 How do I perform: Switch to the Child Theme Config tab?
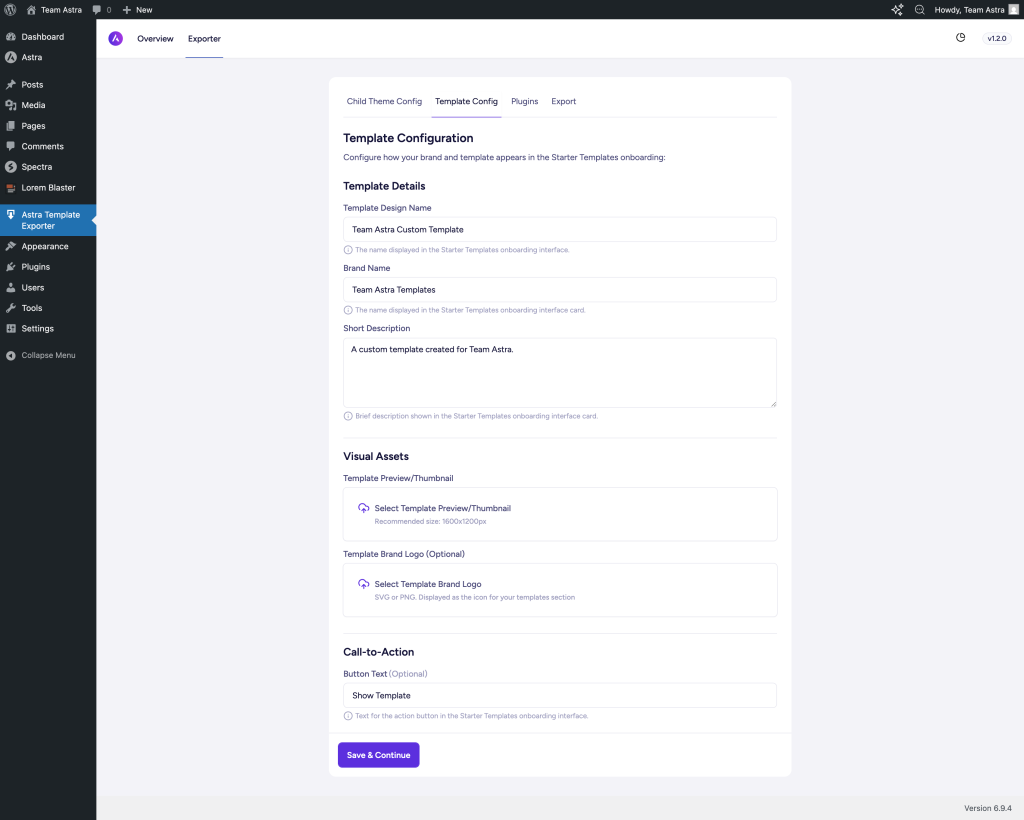[x=384, y=101]
